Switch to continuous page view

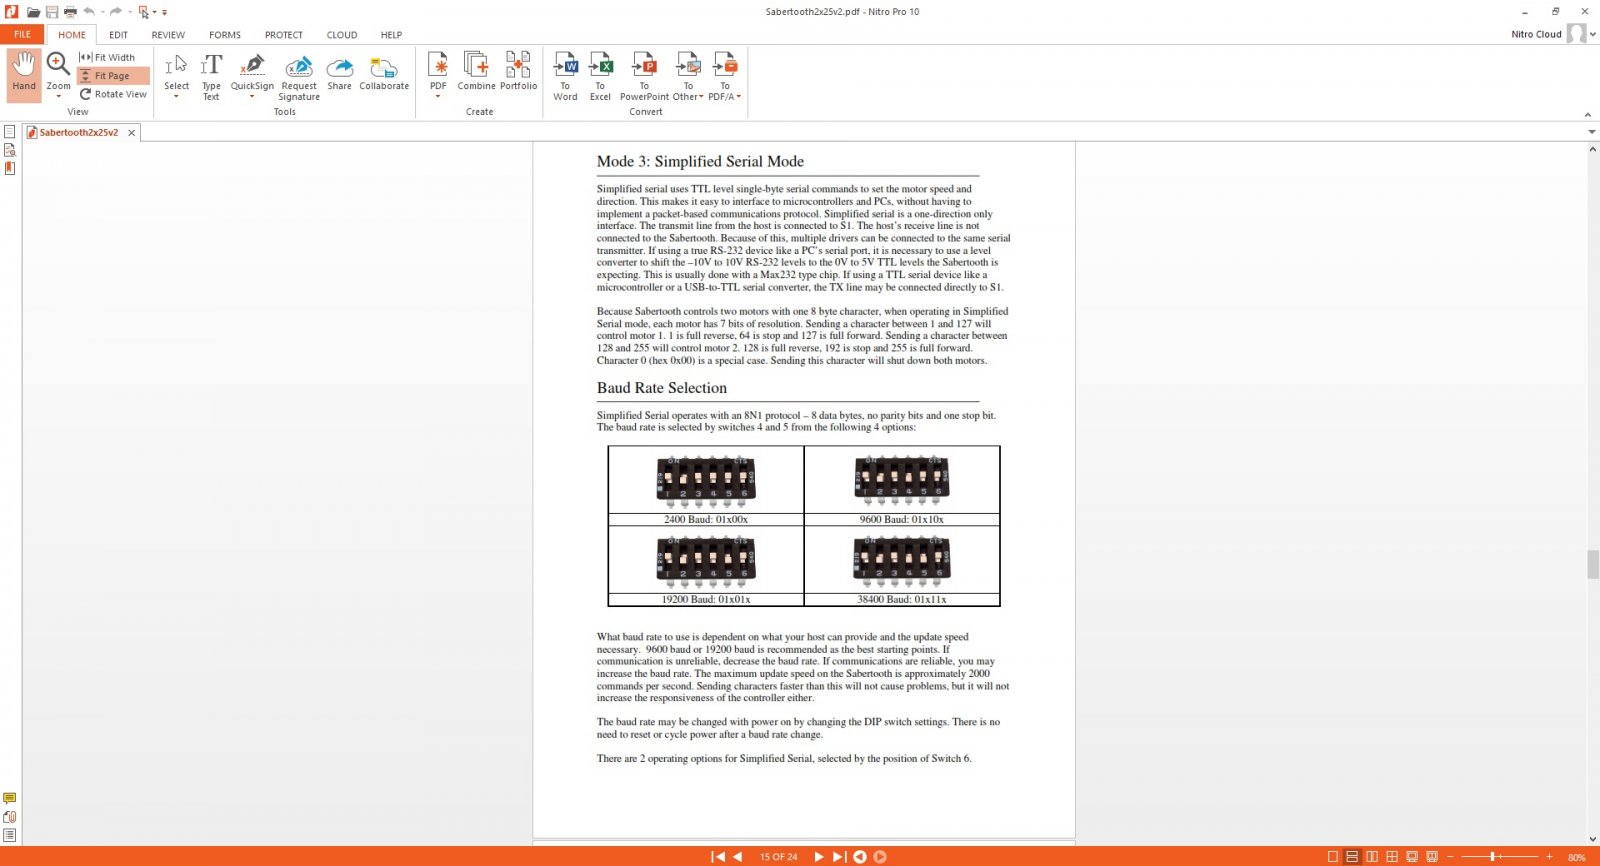(1352, 857)
